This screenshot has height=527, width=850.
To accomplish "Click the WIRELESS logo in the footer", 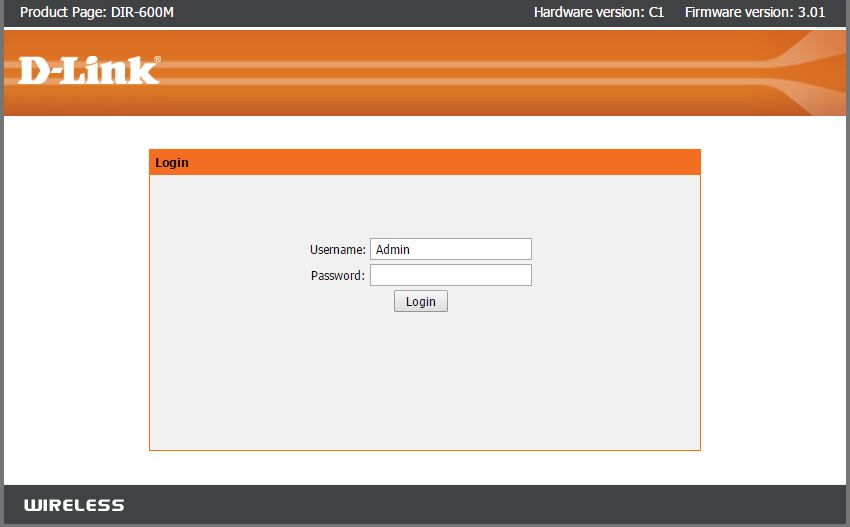I will click(x=74, y=505).
